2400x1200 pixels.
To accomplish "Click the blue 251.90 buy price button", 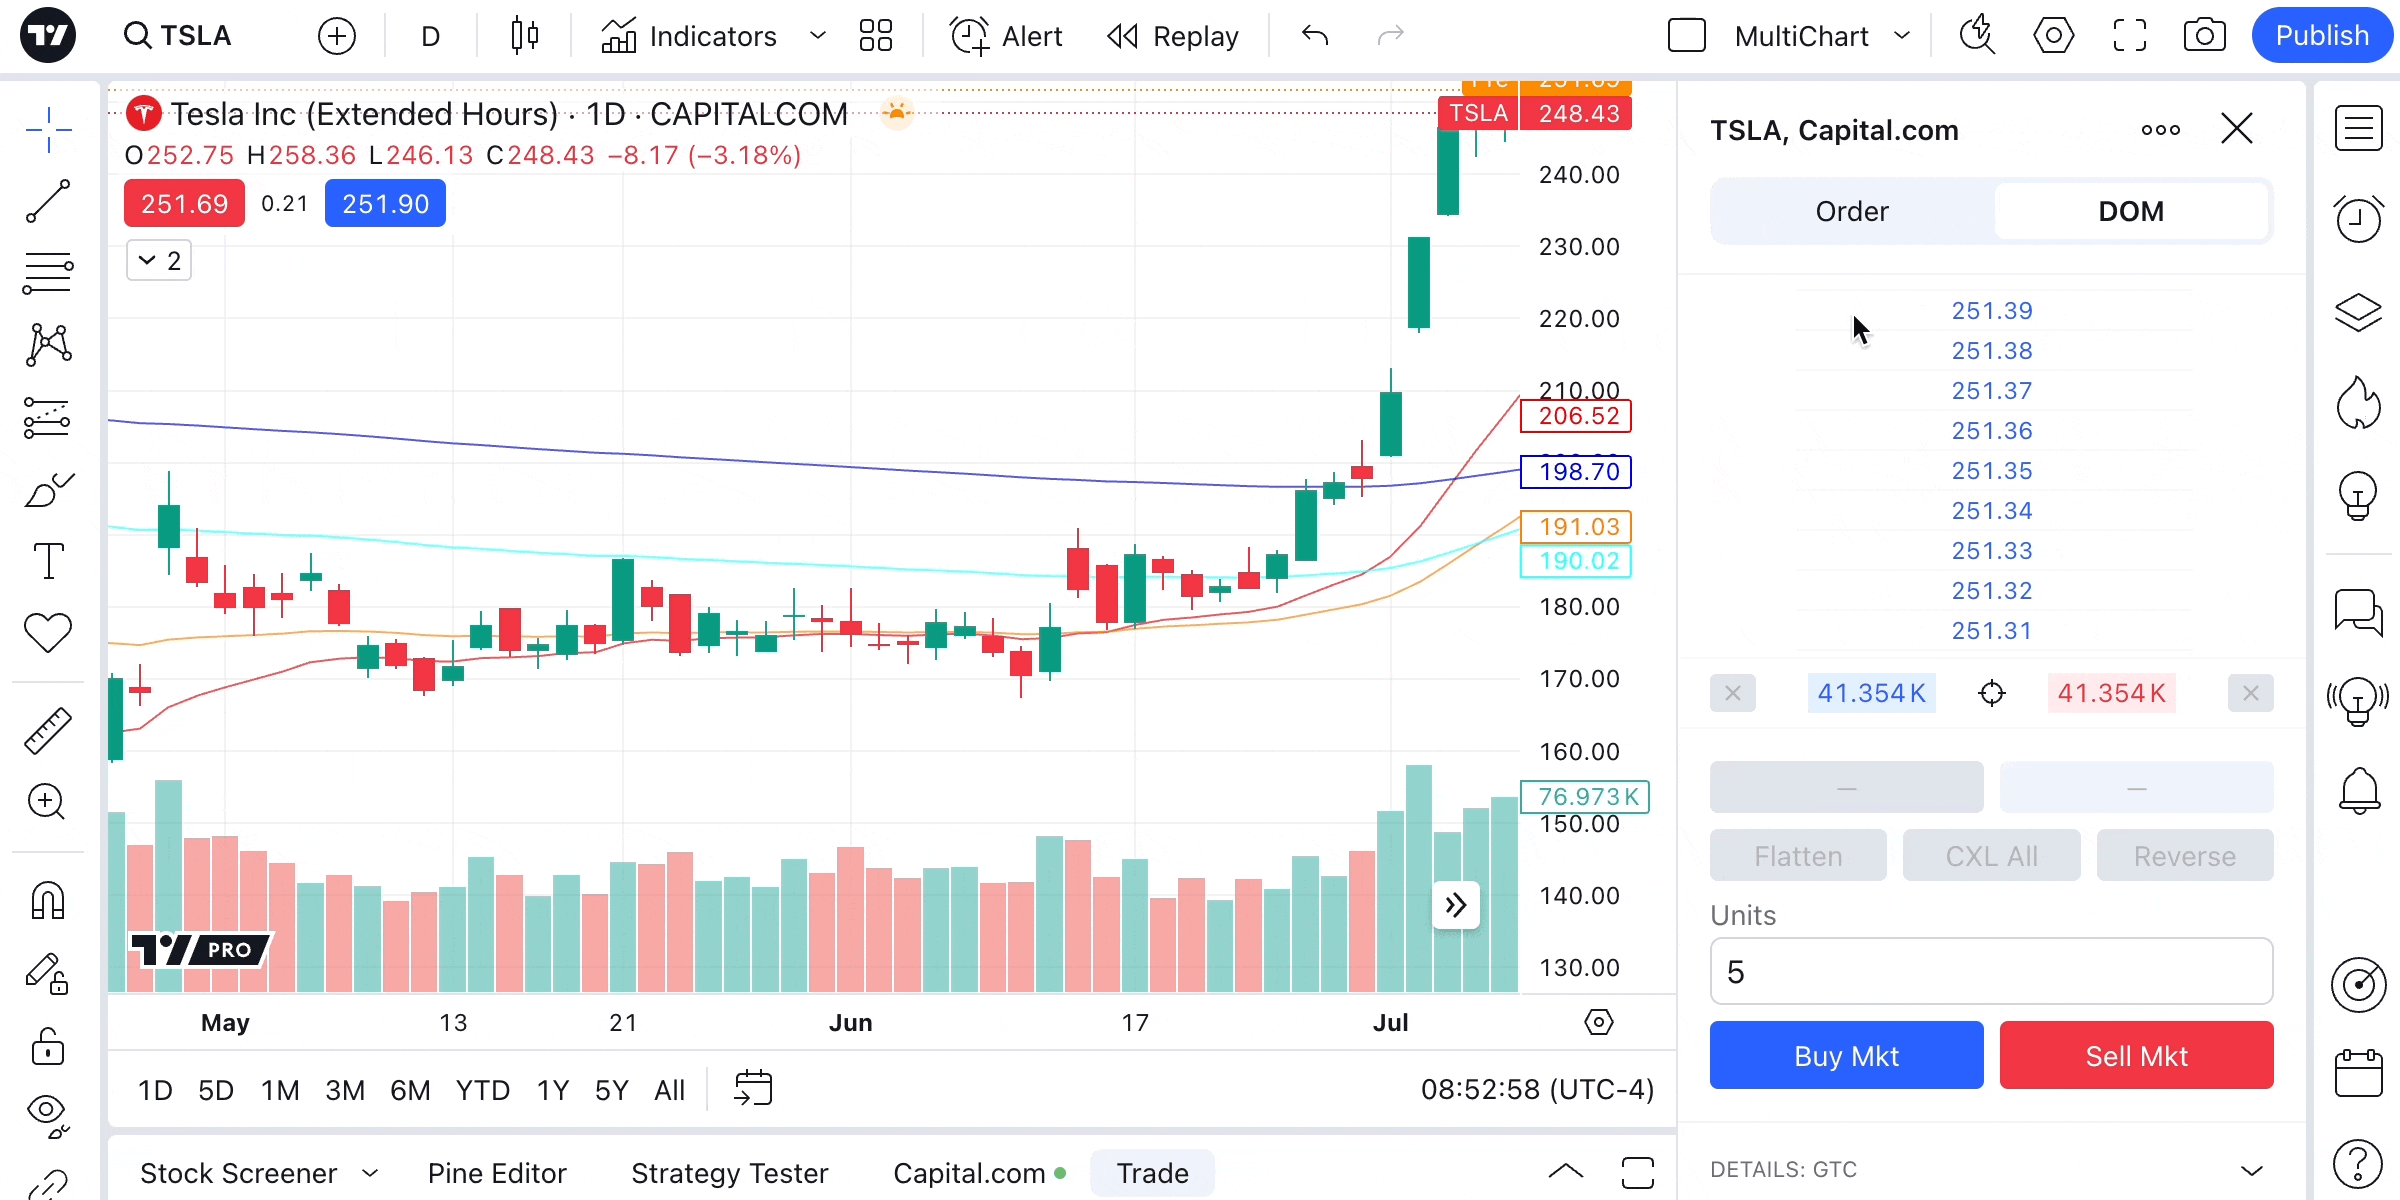I will pos(385,204).
